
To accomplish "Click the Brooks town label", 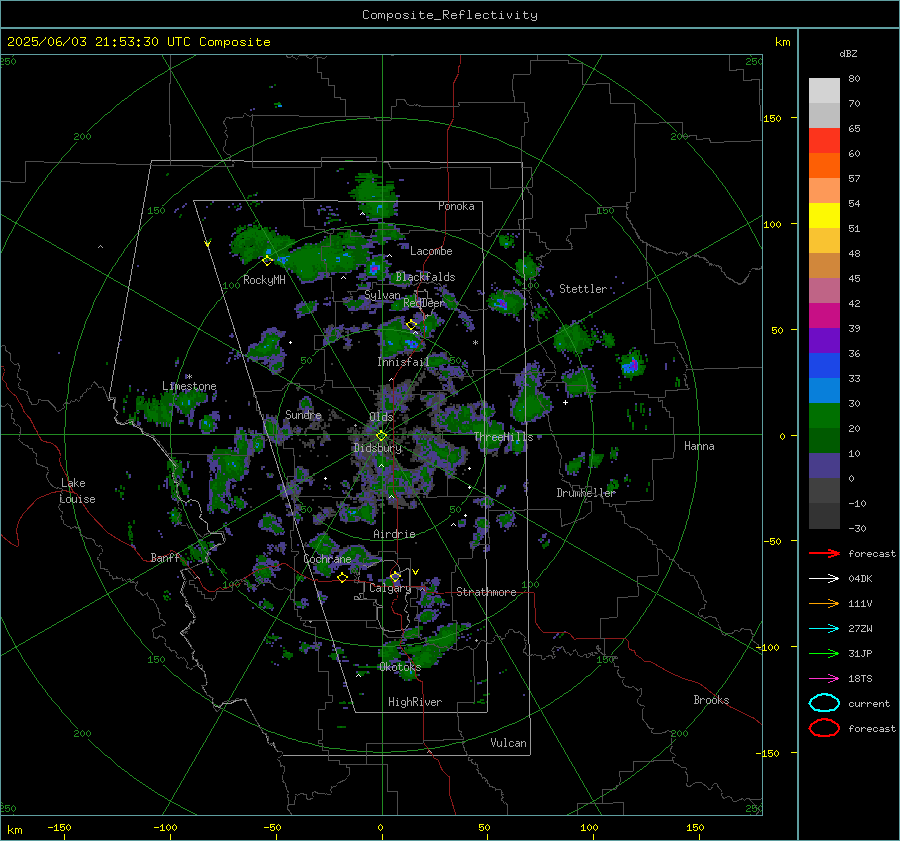I will 711,700.
